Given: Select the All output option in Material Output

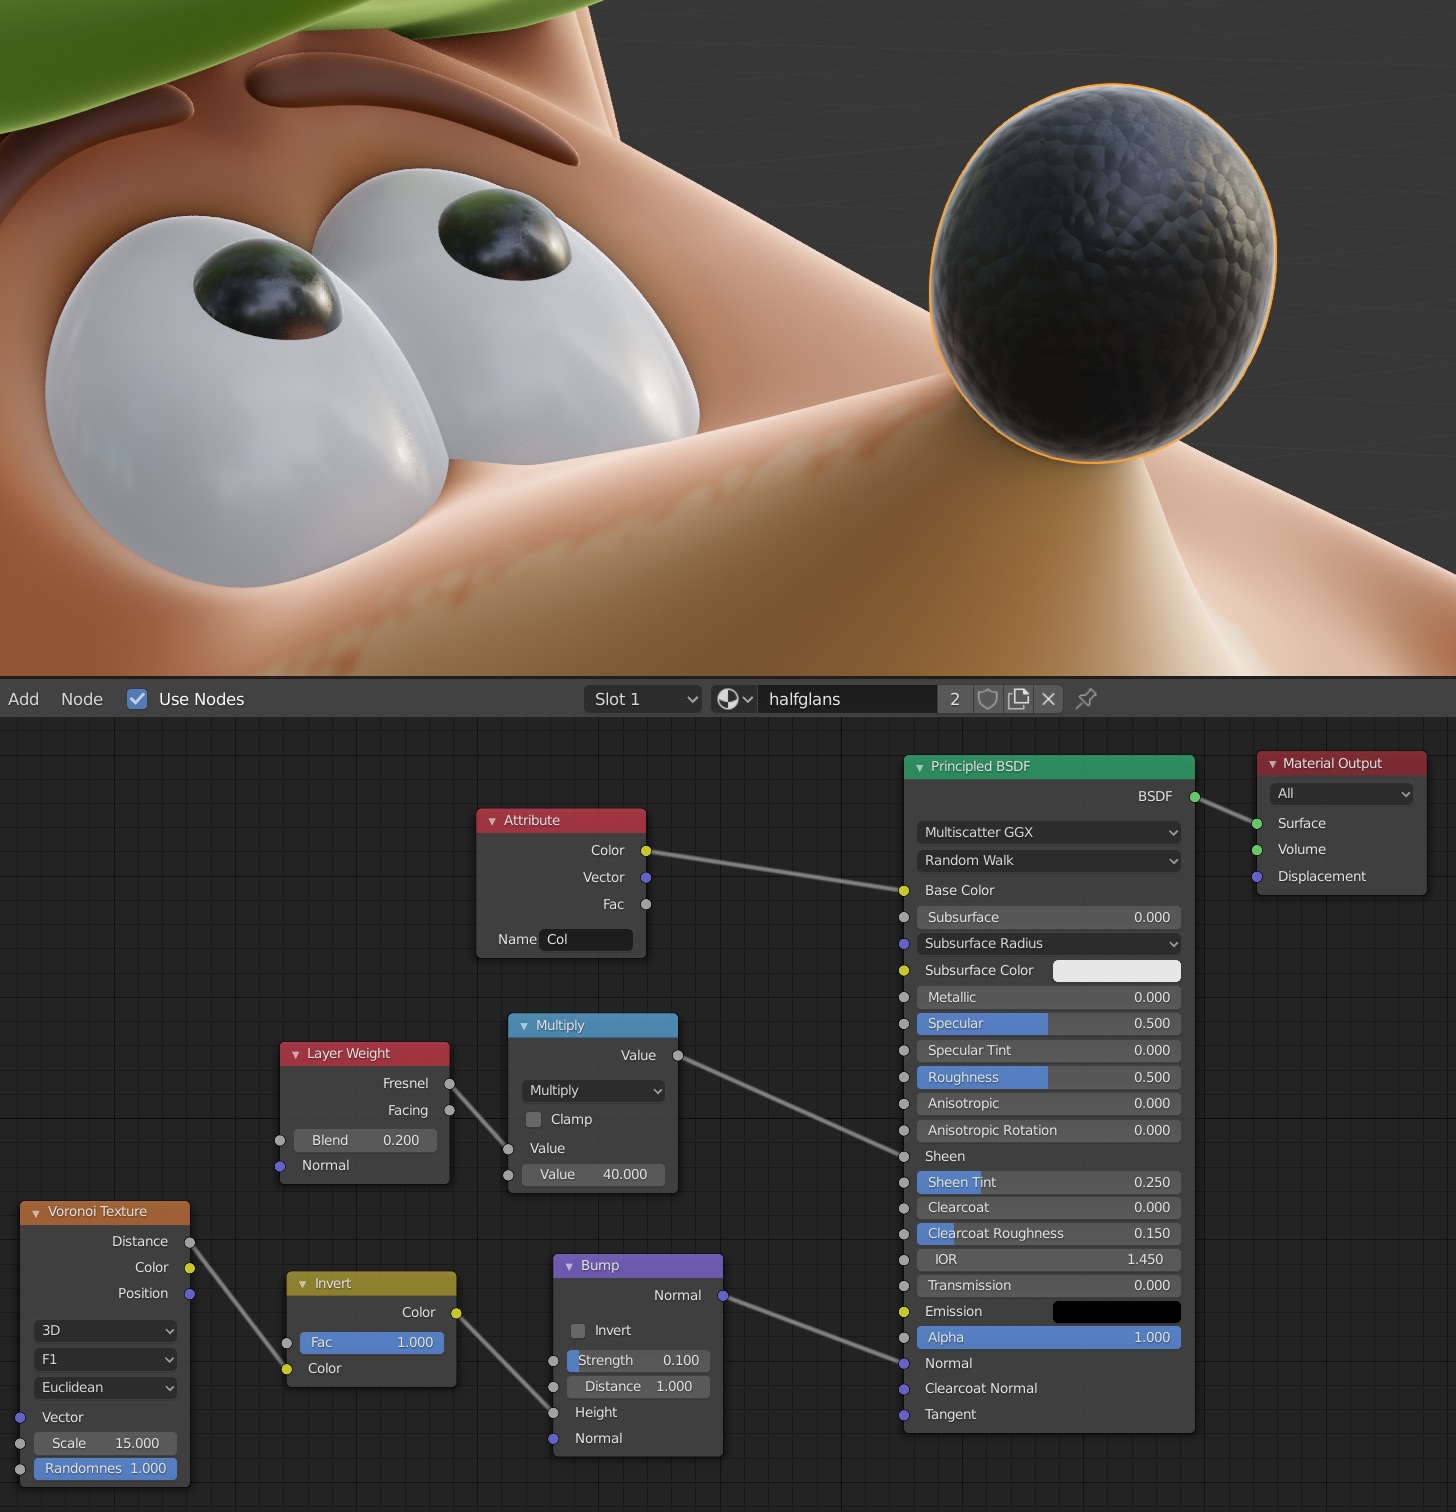Looking at the screenshot, I should 1340,793.
